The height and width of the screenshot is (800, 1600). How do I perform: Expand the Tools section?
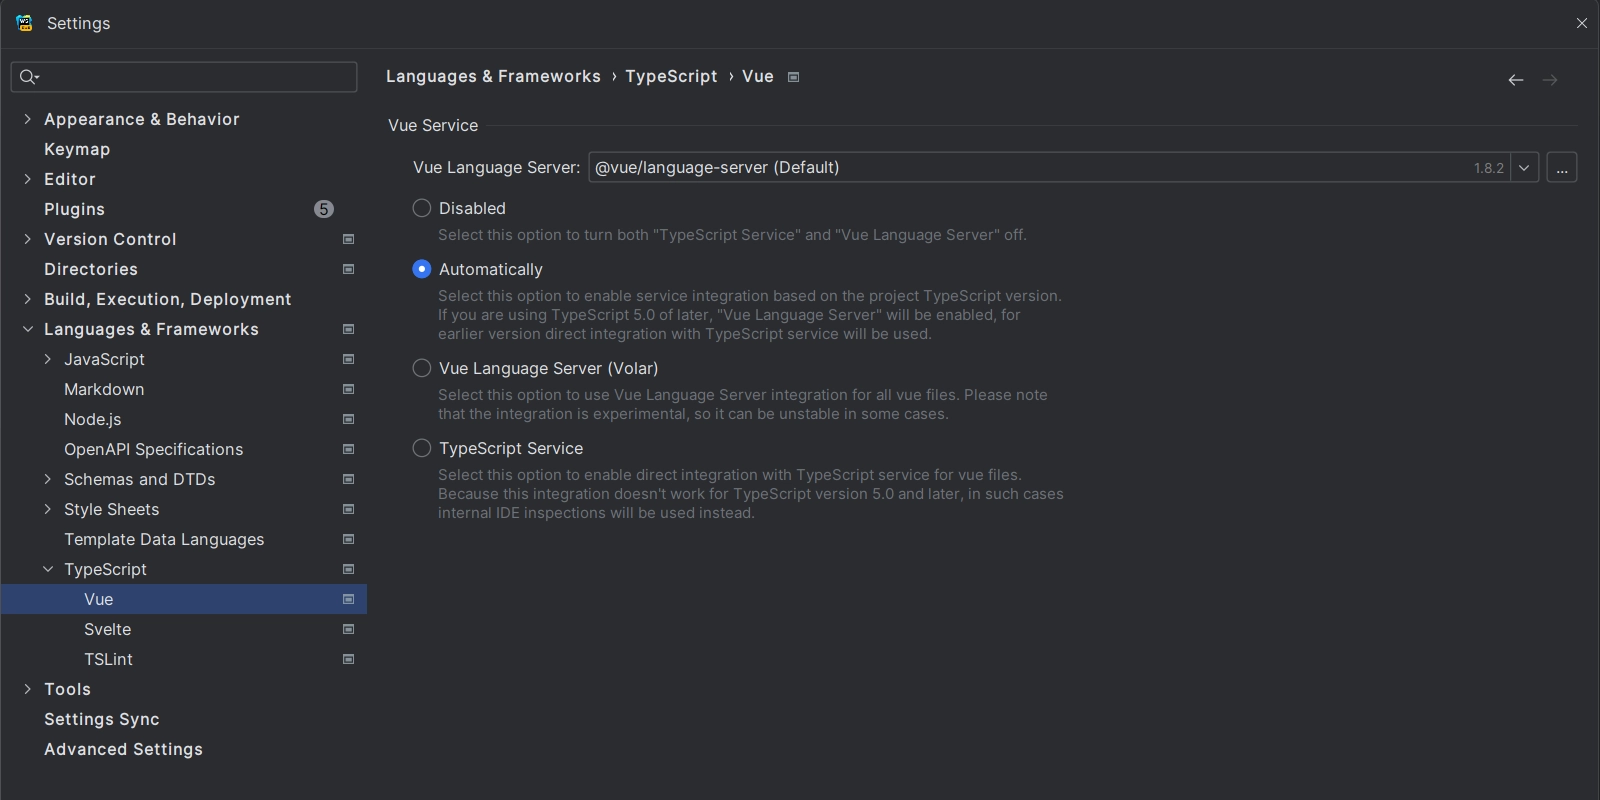[28, 689]
